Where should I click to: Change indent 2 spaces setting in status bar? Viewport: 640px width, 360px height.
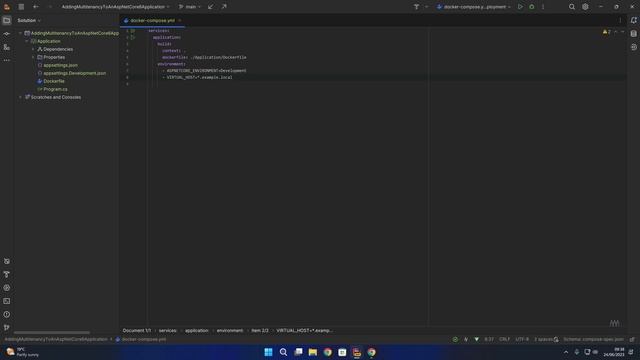tap(543, 339)
